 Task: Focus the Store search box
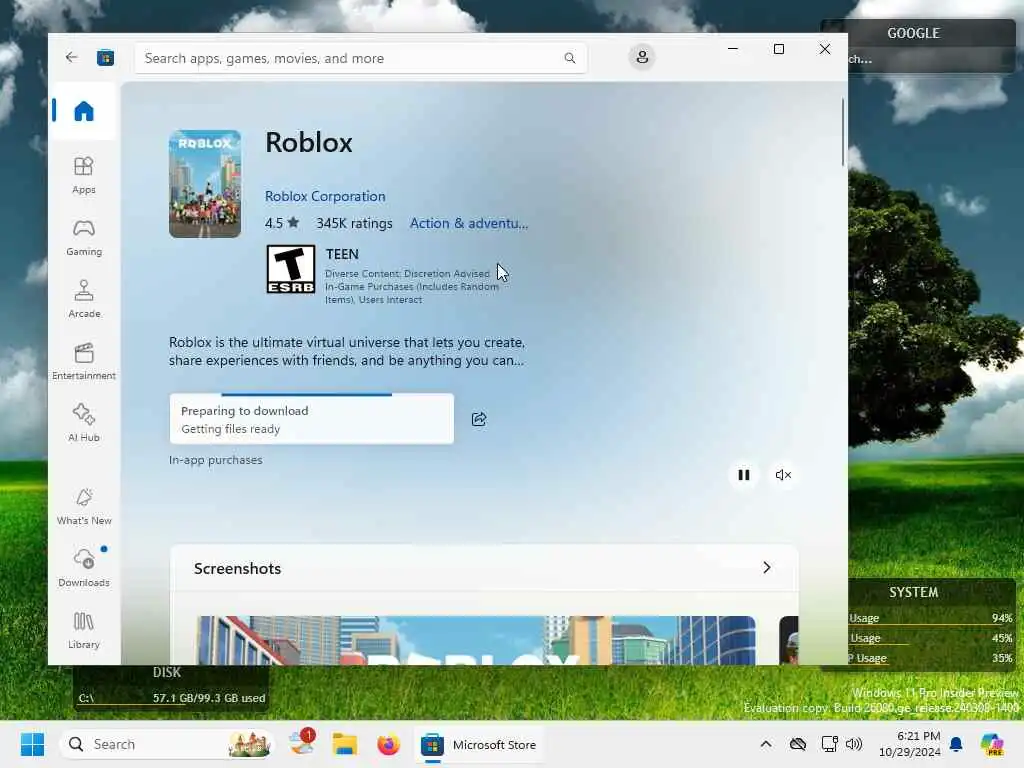pyautogui.click(x=360, y=58)
